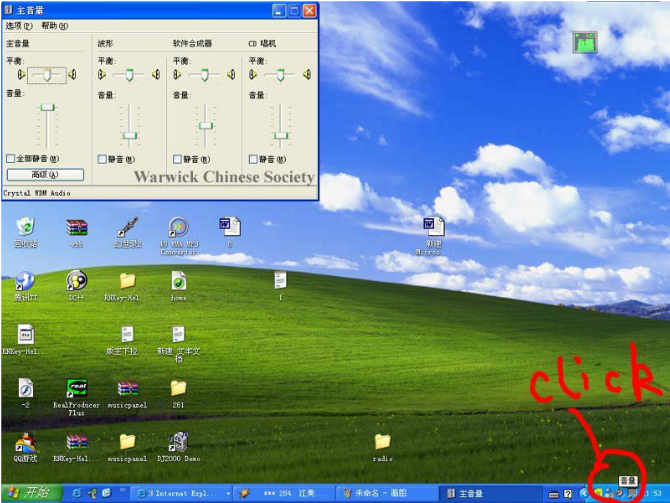The height and width of the screenshot is (503, 670).
Task: Click the 主音量 master volume slider thumb
Action: tap(47, 107)
